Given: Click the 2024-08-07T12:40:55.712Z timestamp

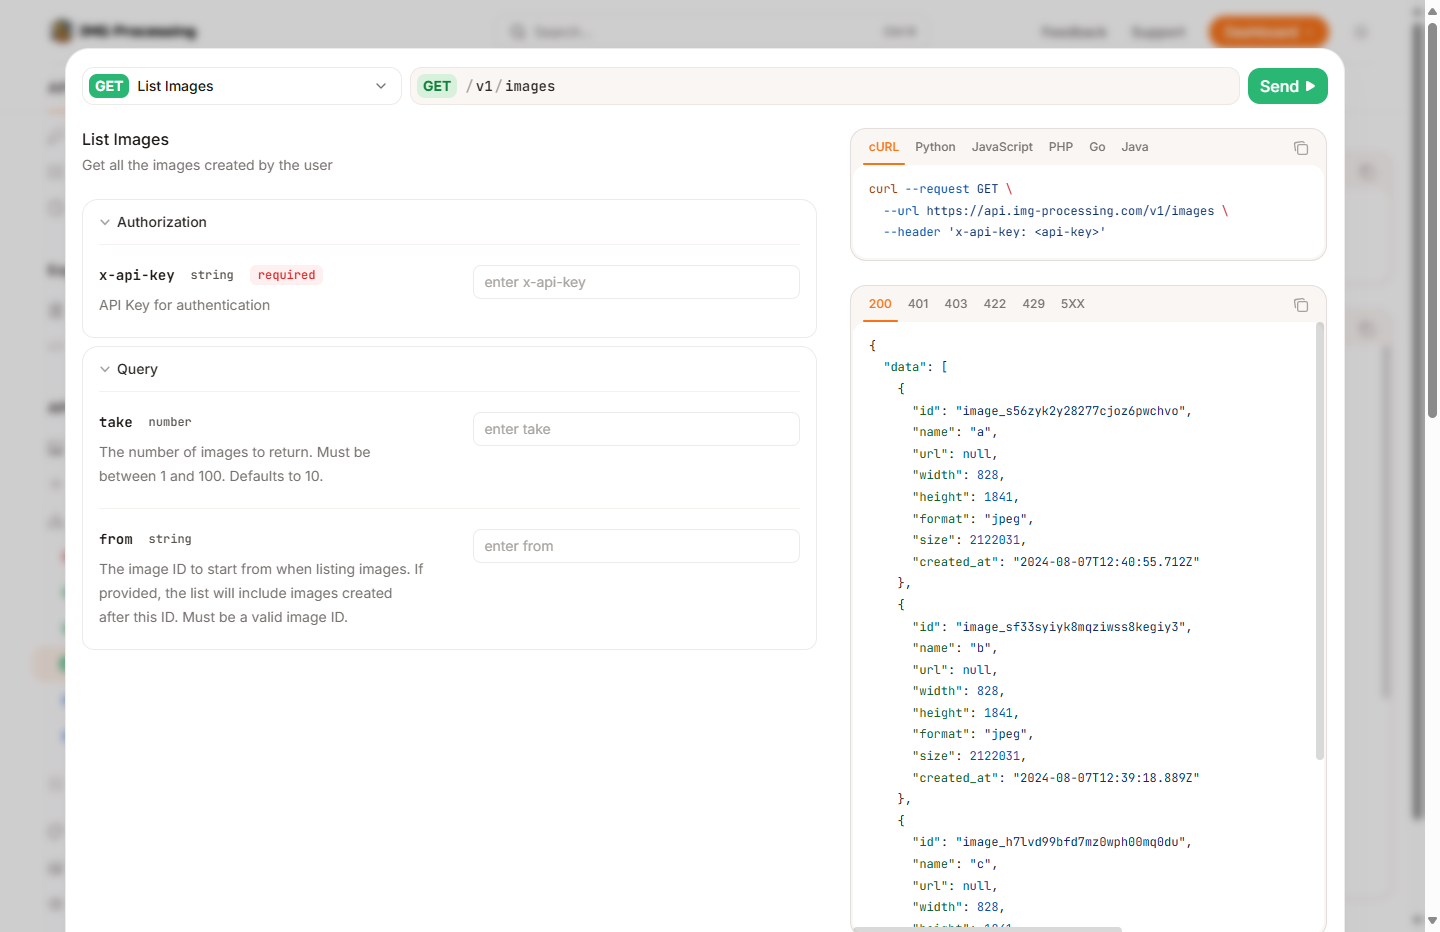Looking at the screenshot, I should pyautogui.click(x=1106, y=562).
